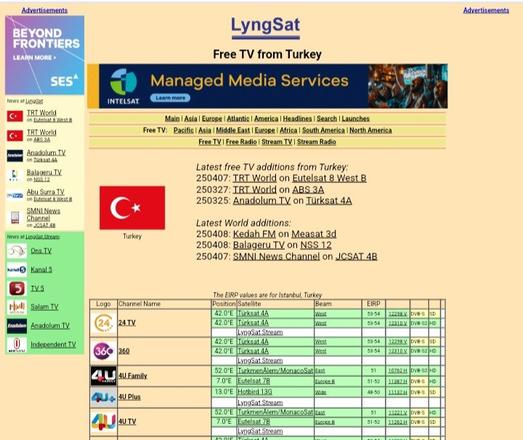
Task: Go to the Europe link in top navigation row
Action: click(212, 118)
